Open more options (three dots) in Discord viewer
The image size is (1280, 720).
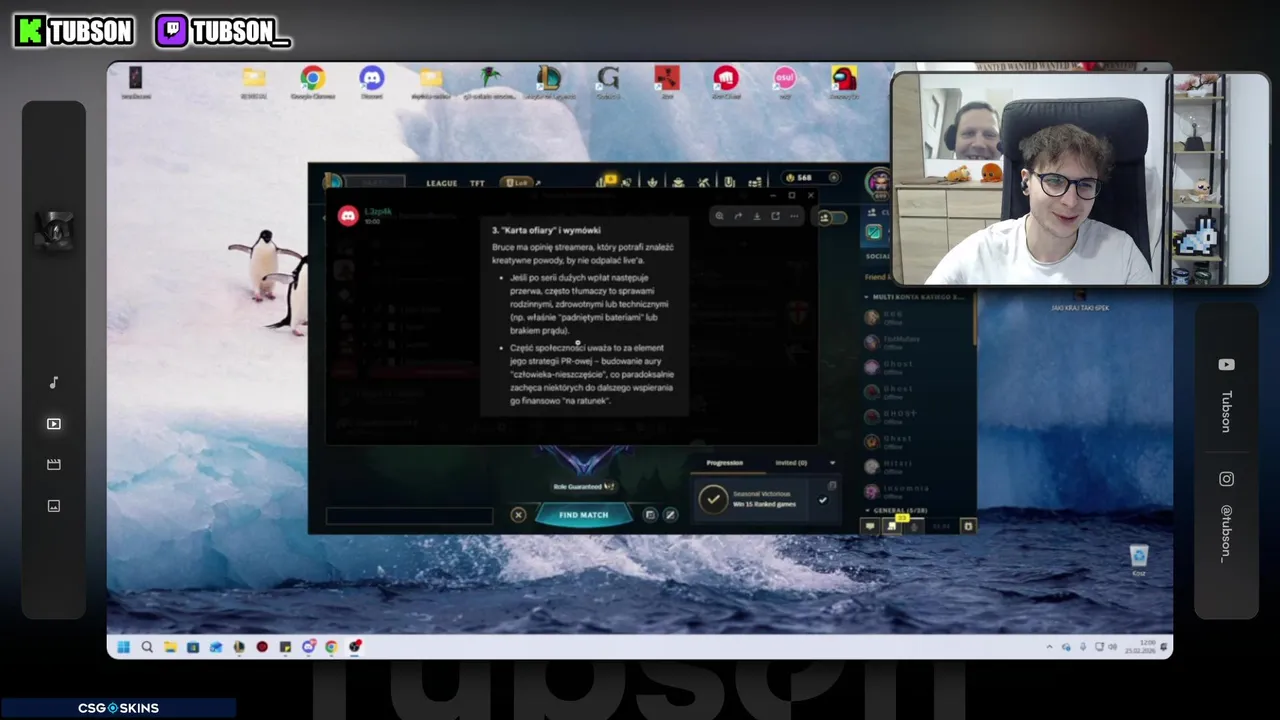[794, 216]
